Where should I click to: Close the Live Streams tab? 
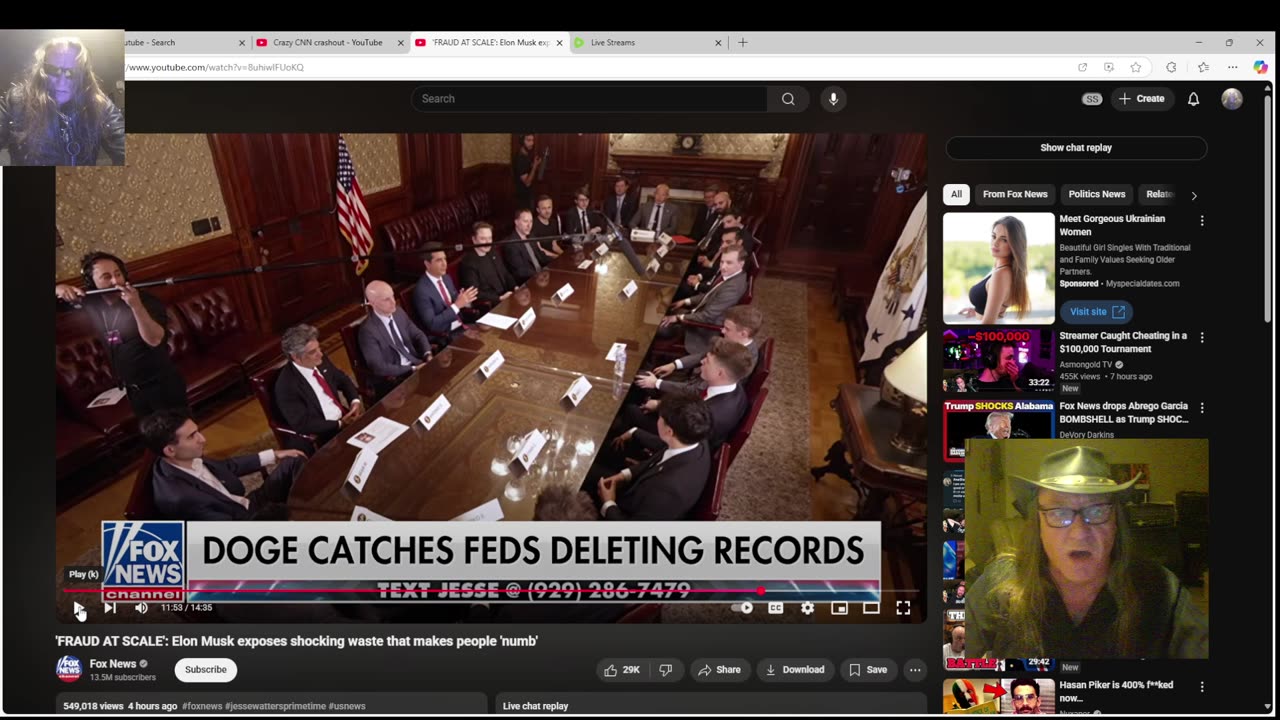click(718, 43)
